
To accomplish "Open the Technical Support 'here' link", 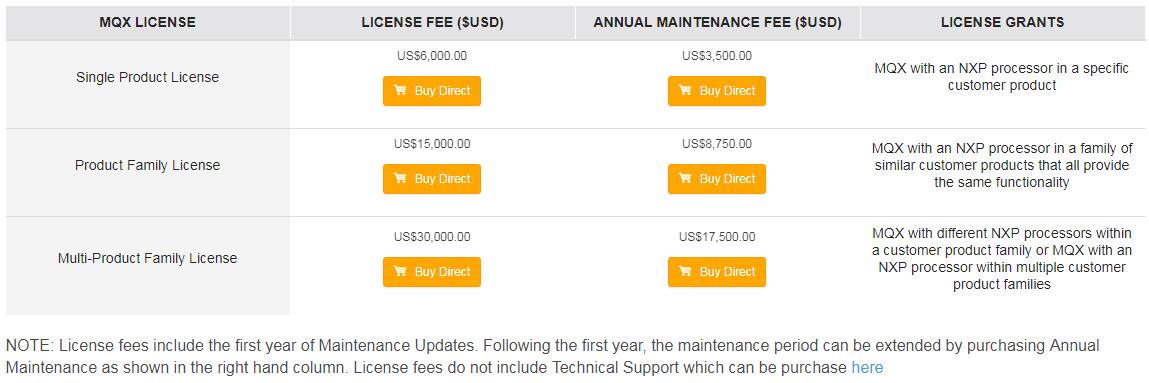I will (867, 367).
